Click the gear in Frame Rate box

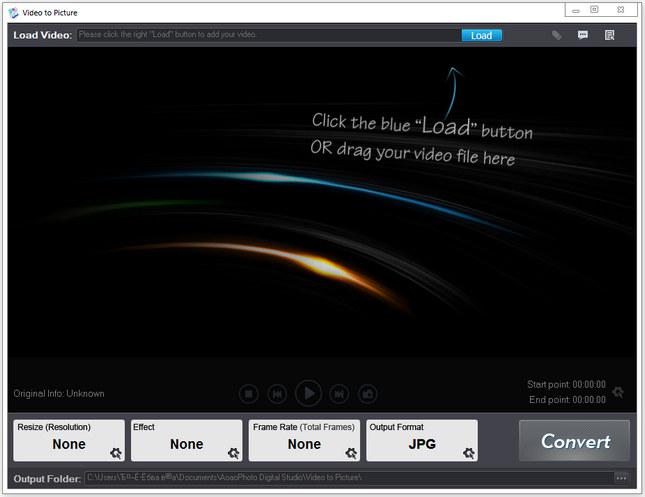[351, 453]
